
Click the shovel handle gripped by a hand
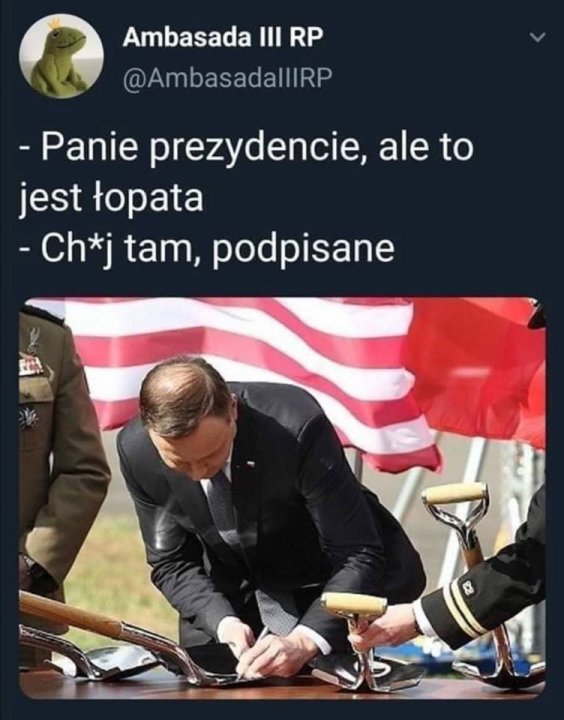353,604
